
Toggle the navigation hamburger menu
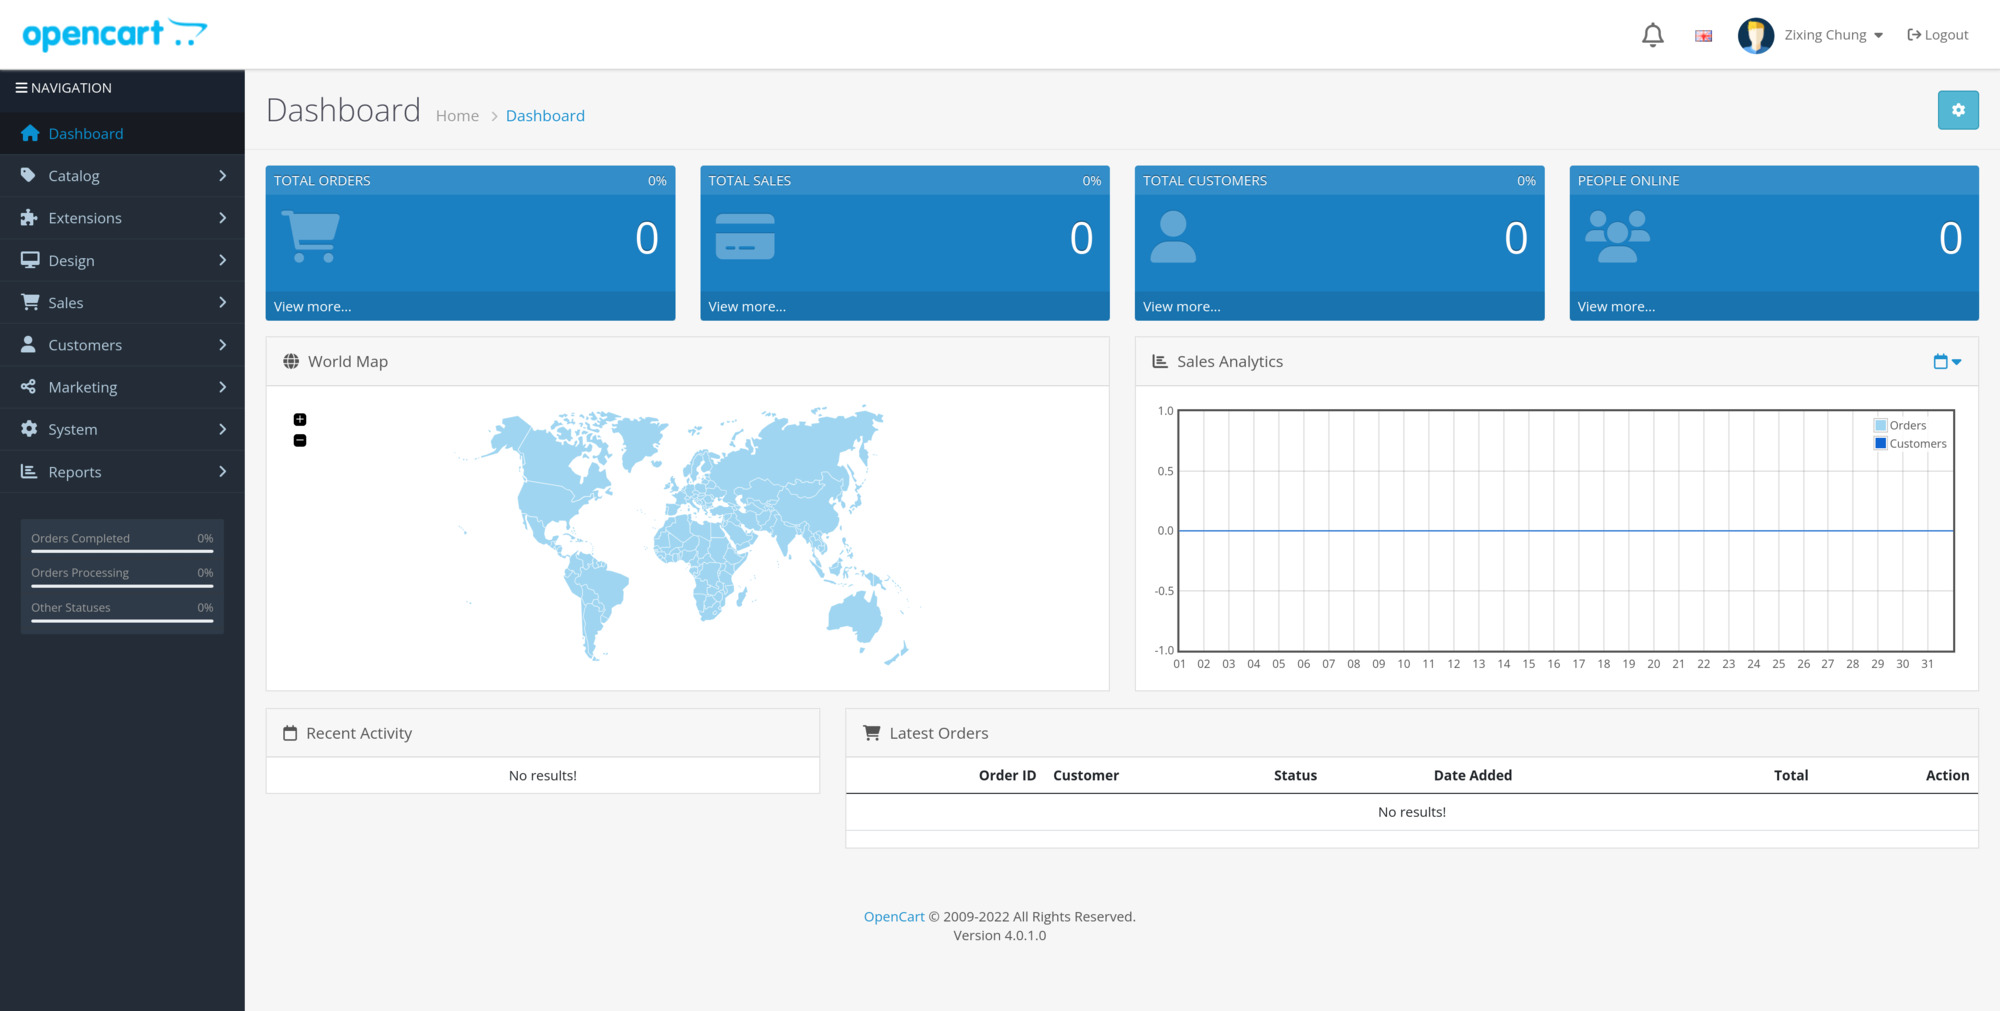22,87
